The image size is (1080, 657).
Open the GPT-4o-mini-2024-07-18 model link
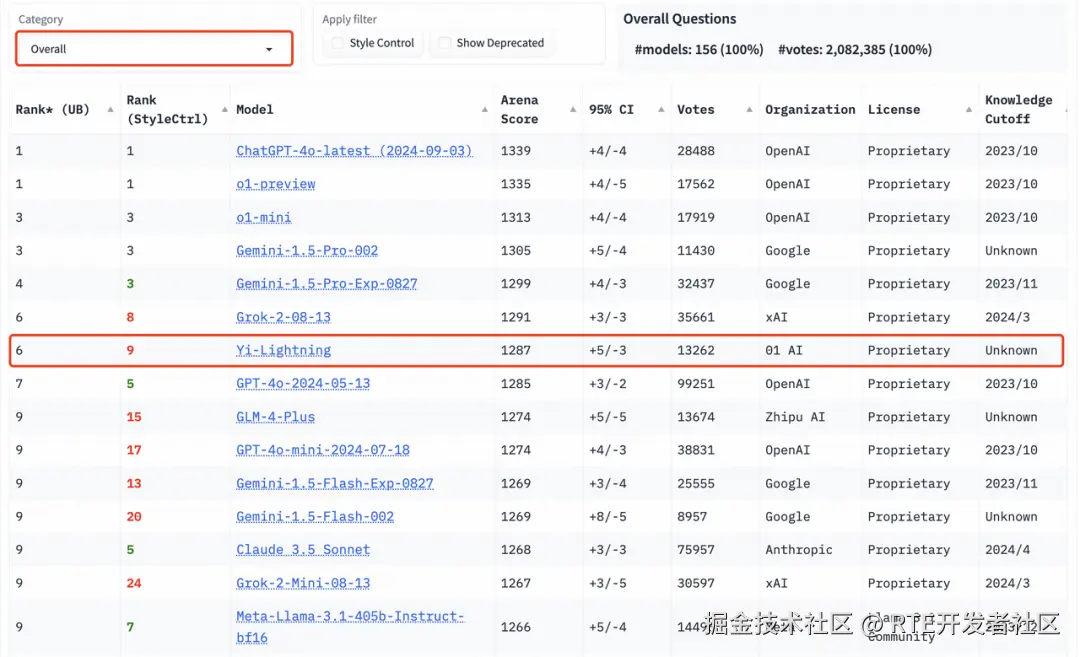tap(323, 450)
